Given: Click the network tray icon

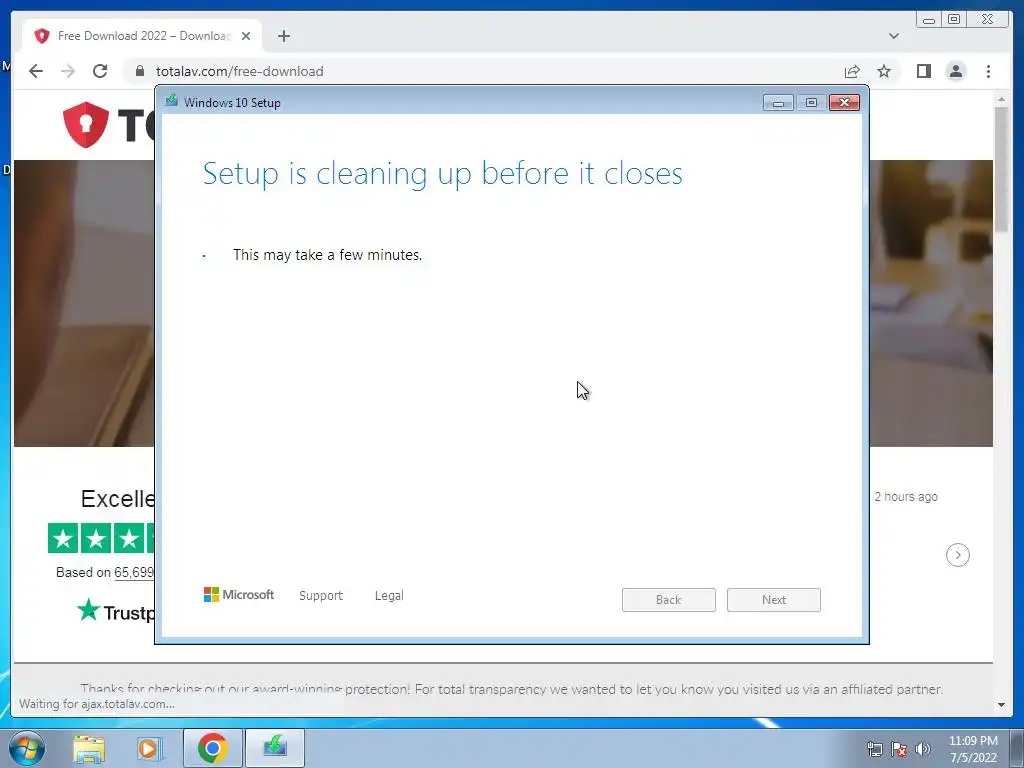Looking at the screenshot, I should [874, 749].
